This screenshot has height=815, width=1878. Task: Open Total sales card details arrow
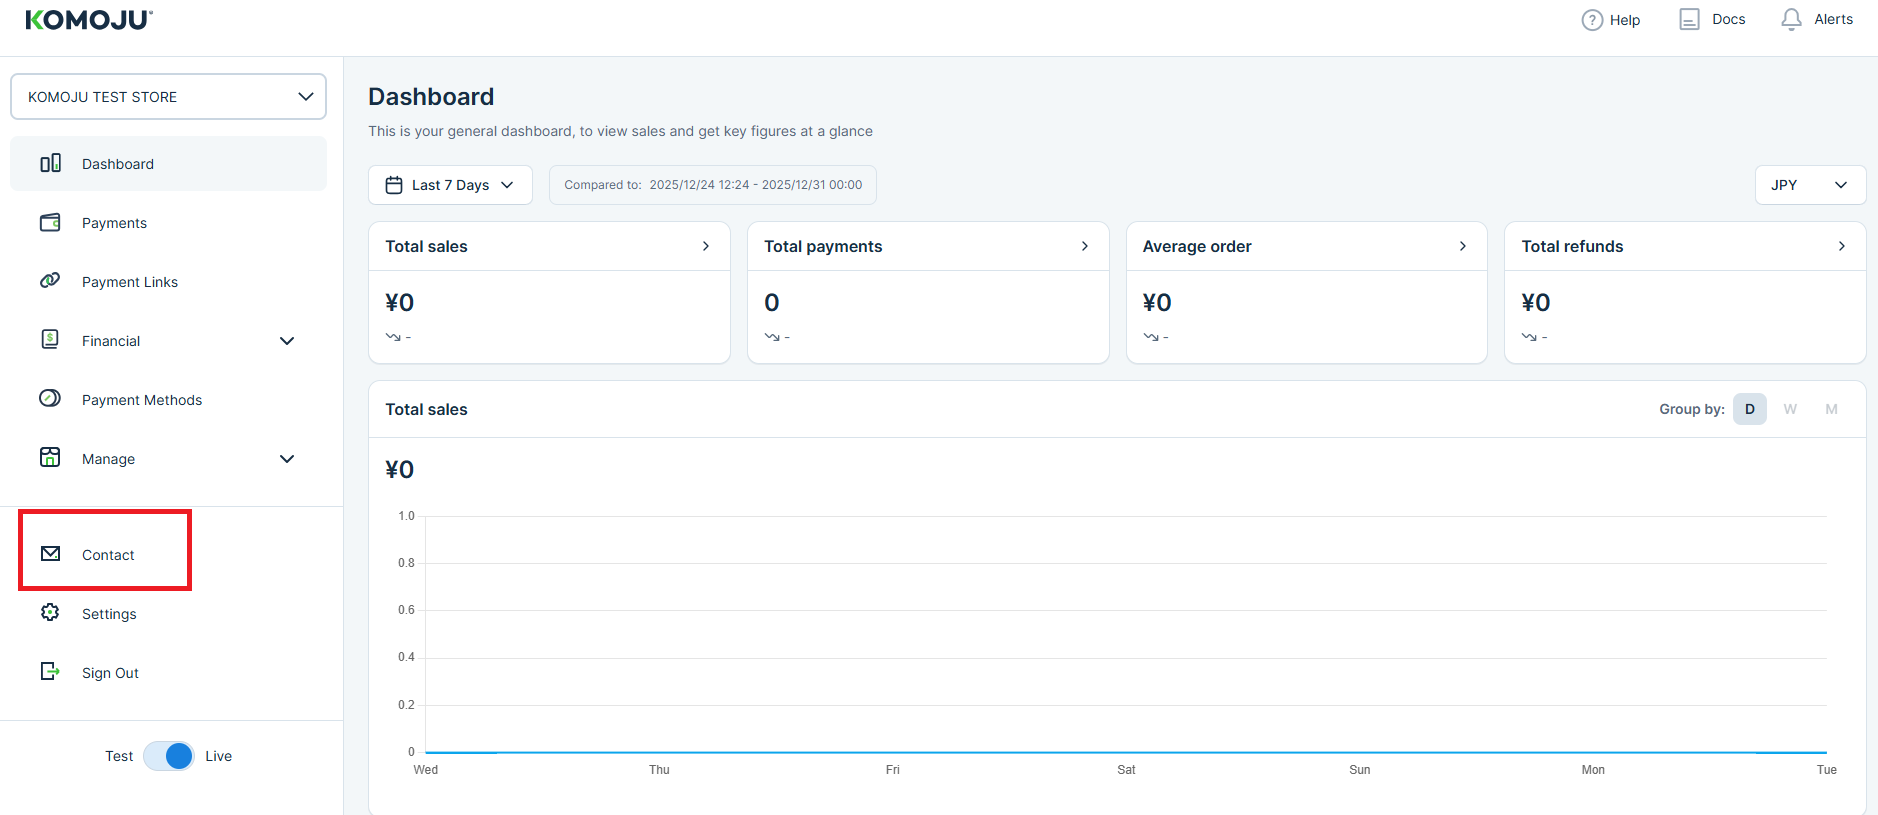706,246
